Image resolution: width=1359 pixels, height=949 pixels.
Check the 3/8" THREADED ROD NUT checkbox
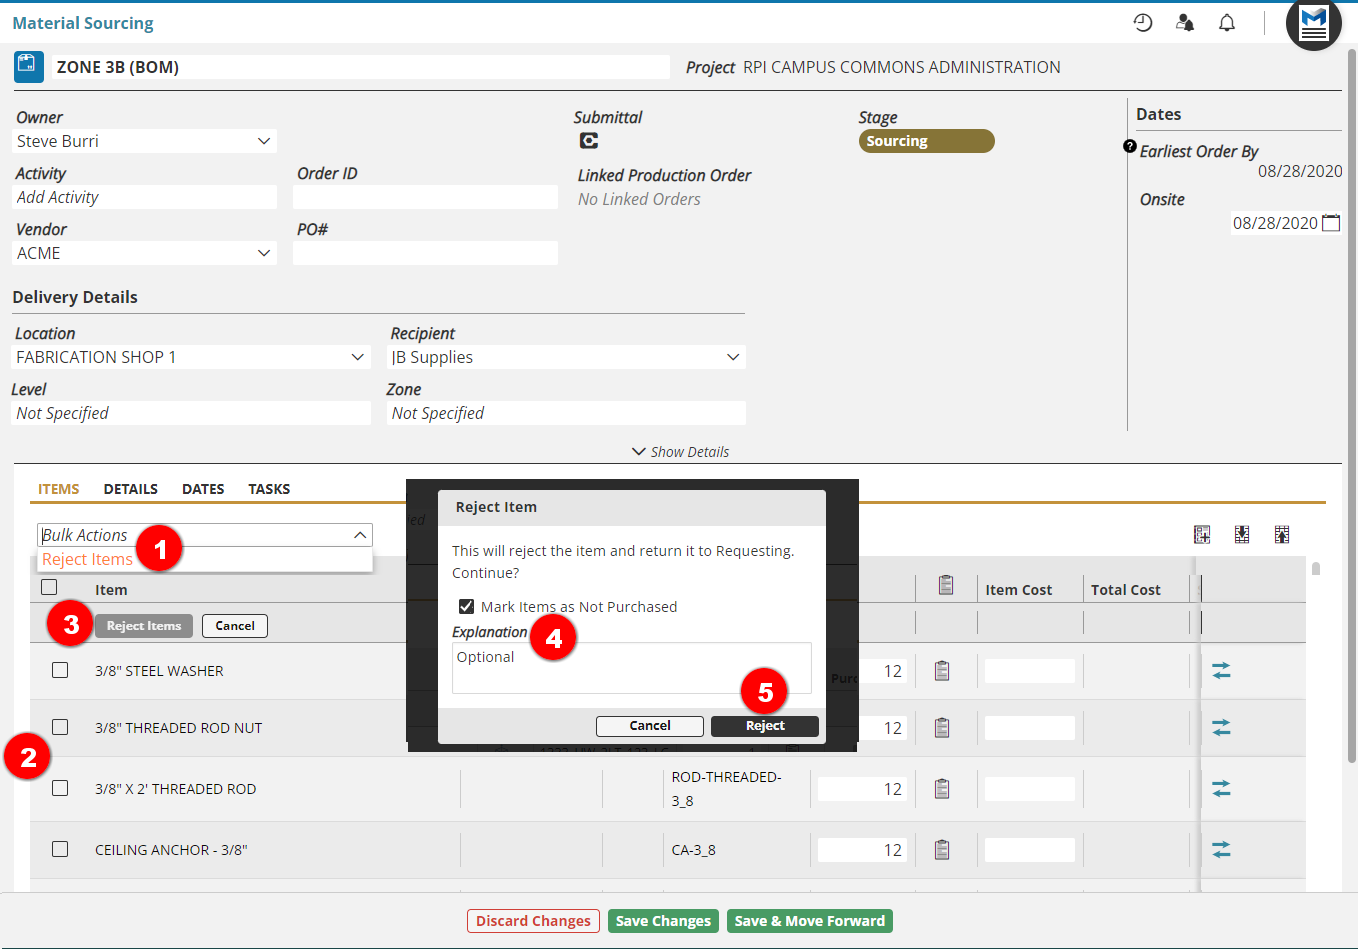click(60, 727)
